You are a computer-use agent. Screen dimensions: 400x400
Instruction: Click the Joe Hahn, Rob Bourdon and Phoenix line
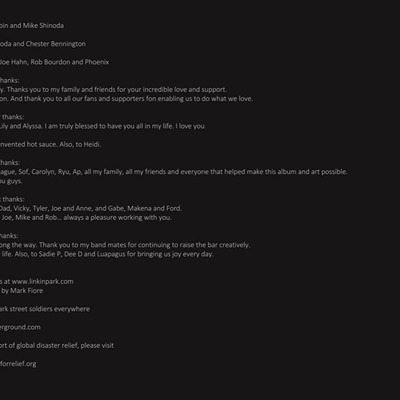[54, 62]
